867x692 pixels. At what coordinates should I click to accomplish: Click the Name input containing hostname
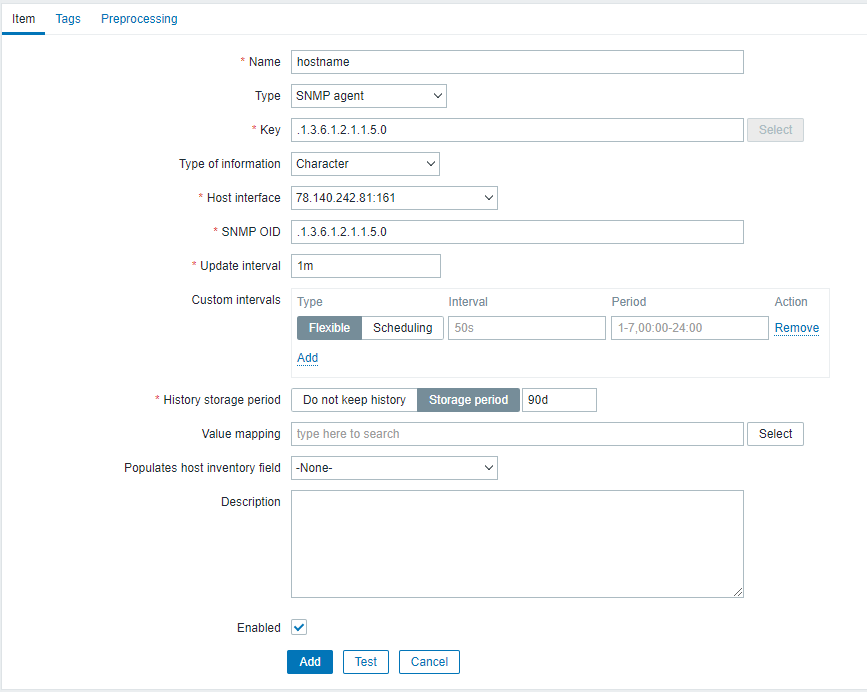(x=515, y=61)
